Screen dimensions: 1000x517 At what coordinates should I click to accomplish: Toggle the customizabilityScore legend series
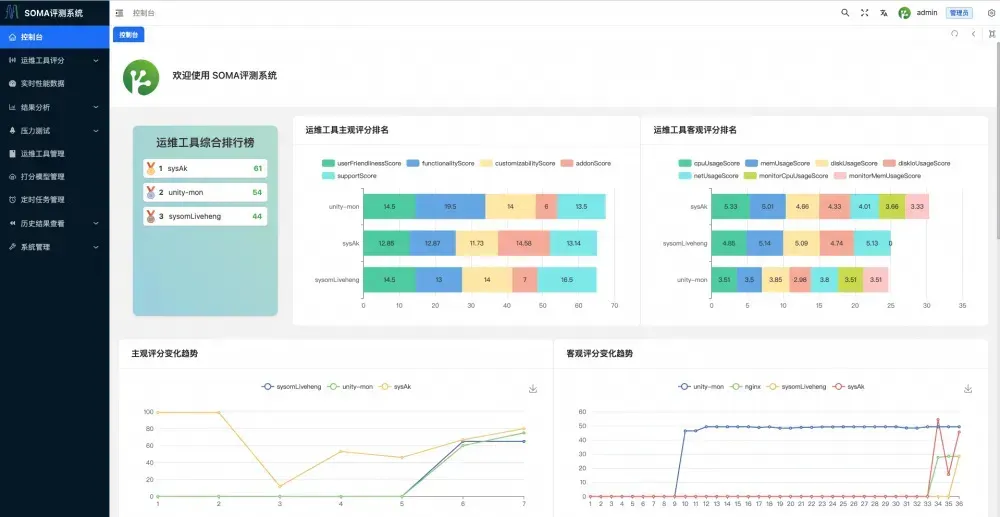point(517,163)
